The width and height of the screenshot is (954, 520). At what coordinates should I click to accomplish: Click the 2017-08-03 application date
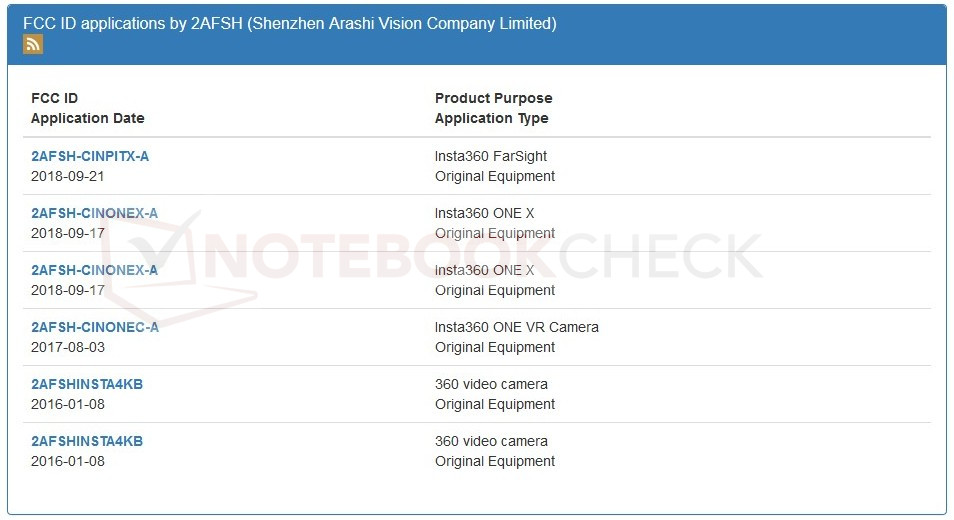click(x=67, y=347)
